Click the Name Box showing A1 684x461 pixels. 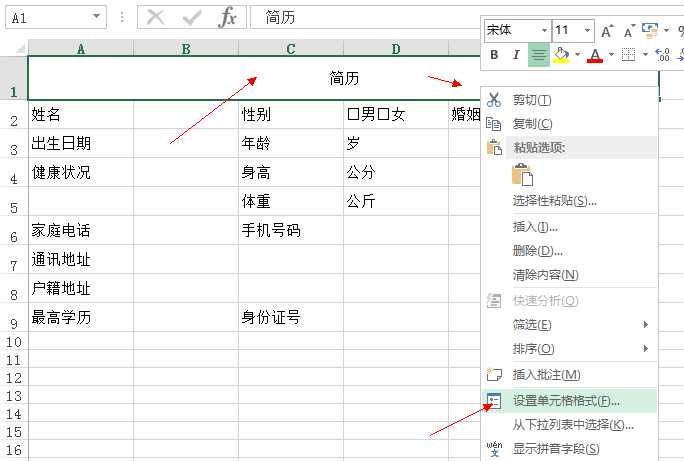[56, 17]
